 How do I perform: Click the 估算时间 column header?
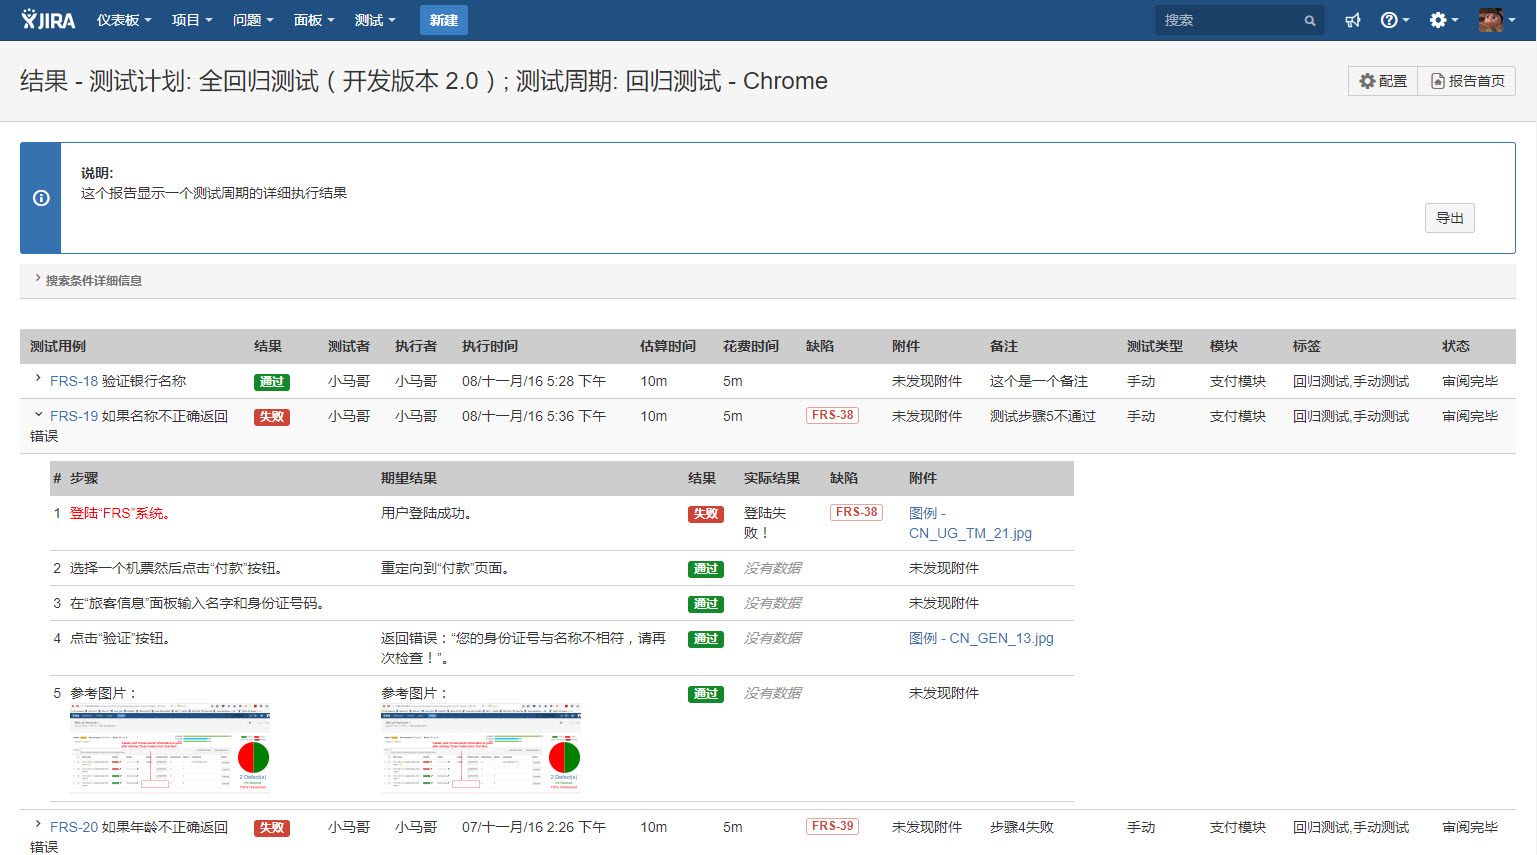(668, 346)
